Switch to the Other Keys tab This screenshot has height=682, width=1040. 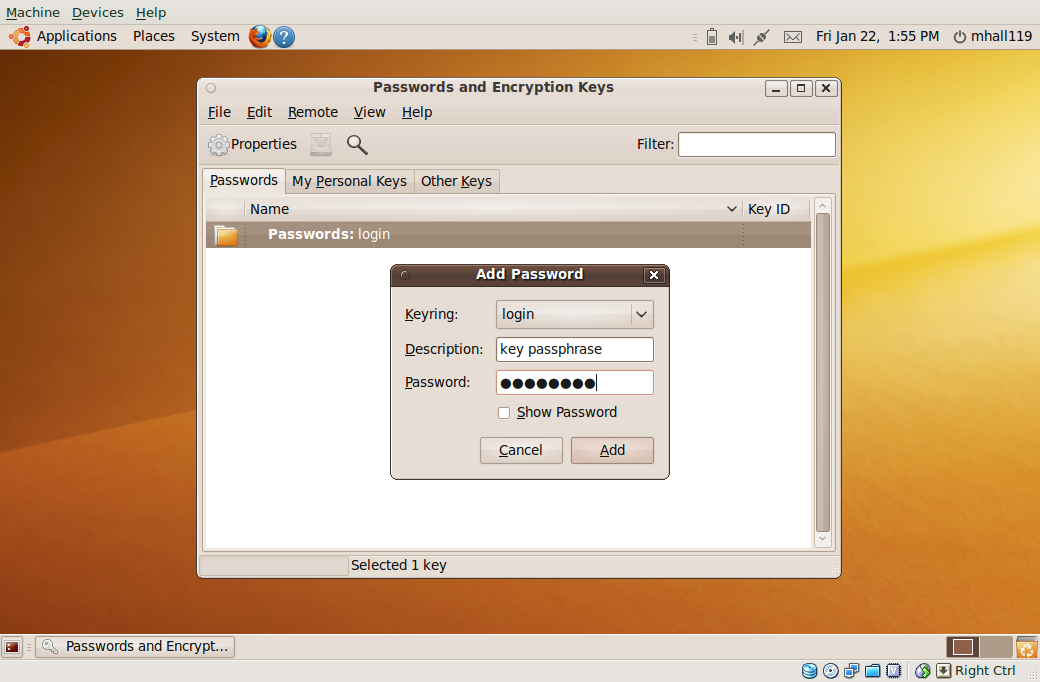(x=456, y=181)
